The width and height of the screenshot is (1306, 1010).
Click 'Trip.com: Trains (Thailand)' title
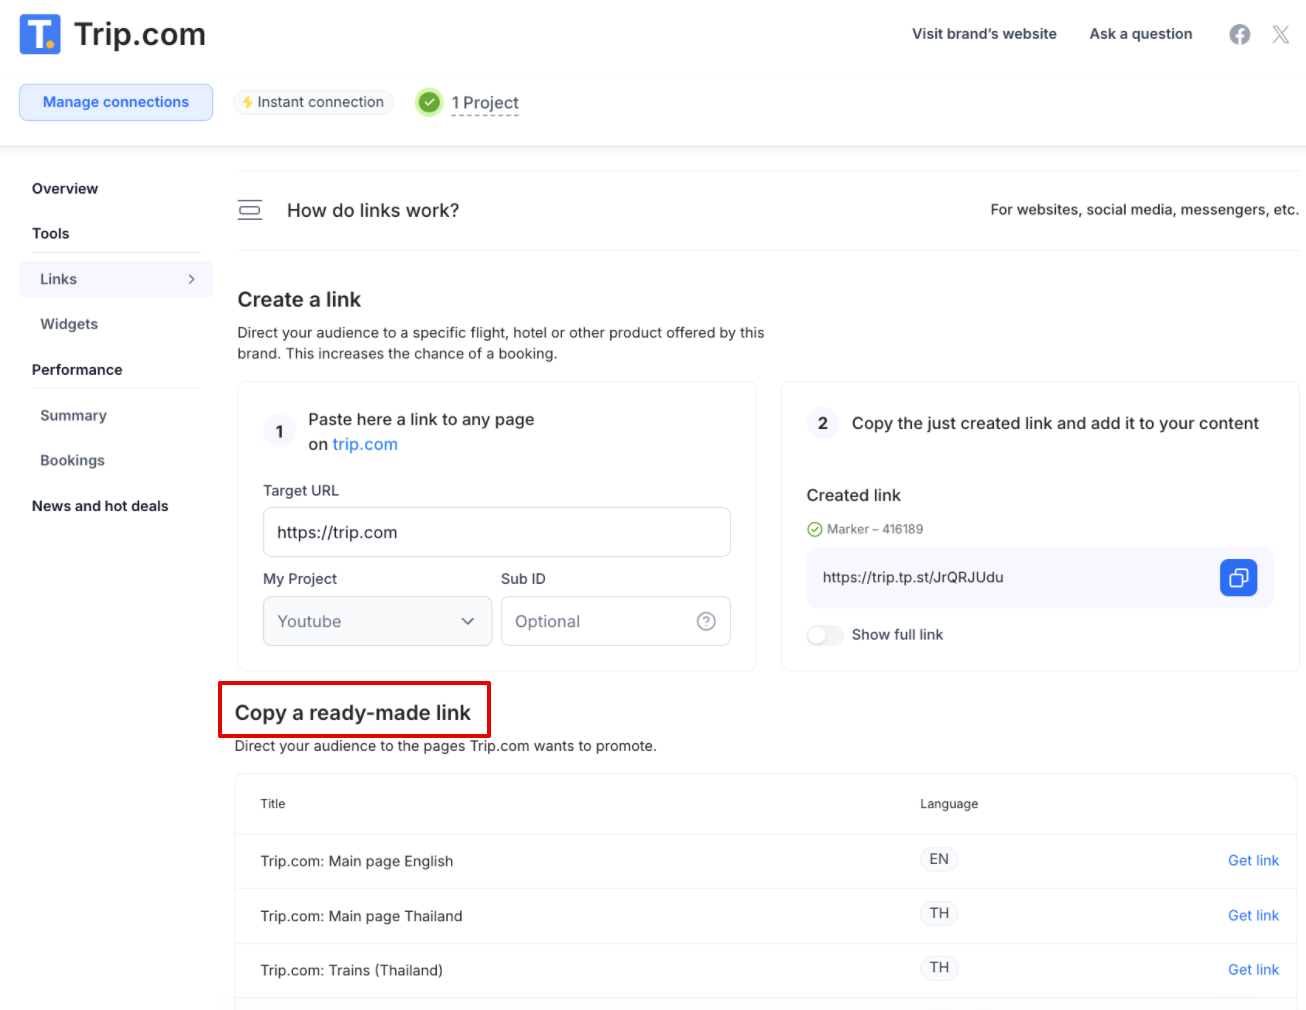(351, 970)
